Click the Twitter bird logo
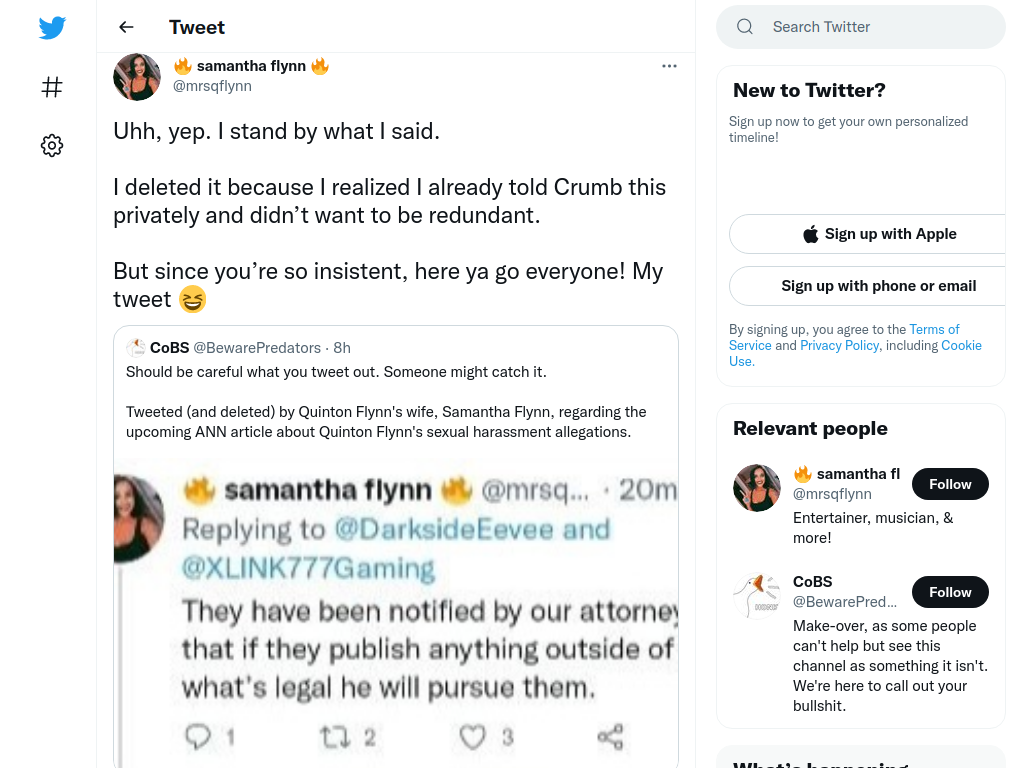The image size is (1024, 768). tap(52, 27)
